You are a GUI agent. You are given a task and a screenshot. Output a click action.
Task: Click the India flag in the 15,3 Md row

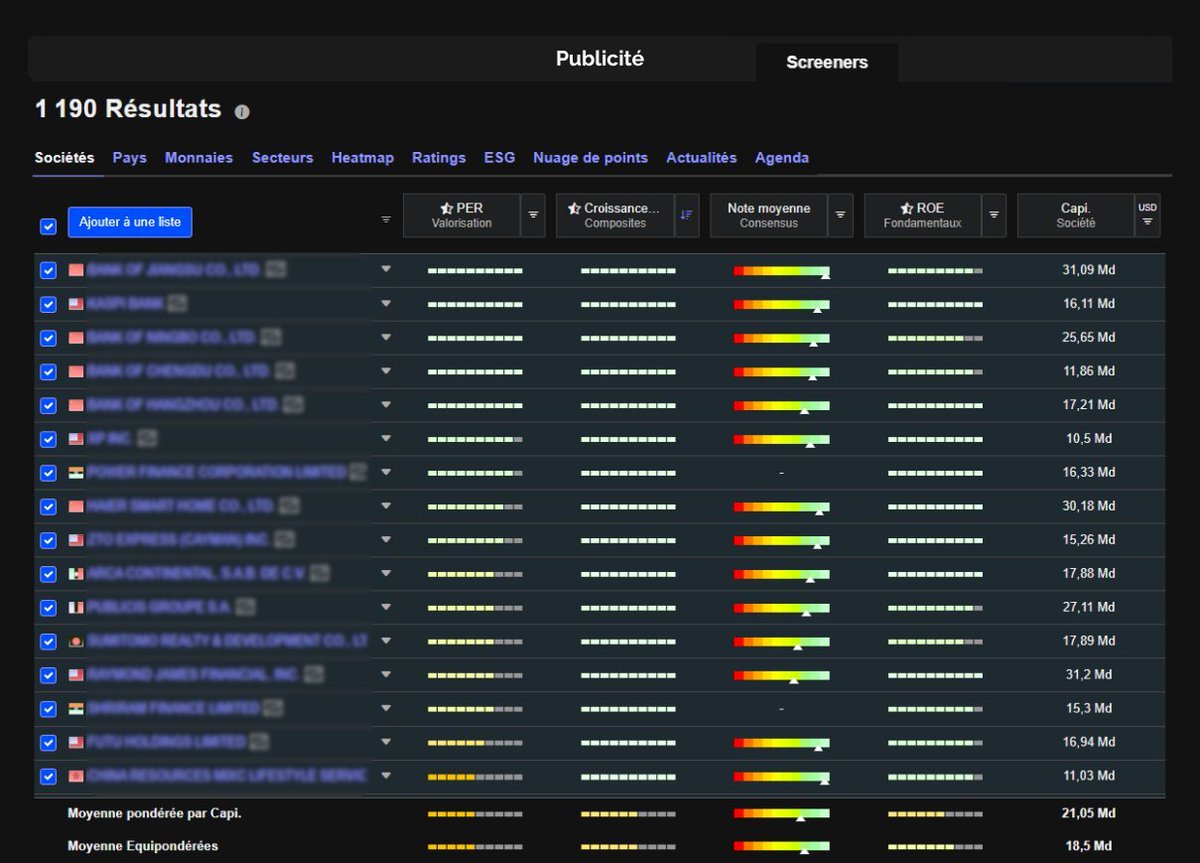pos(76,708)
